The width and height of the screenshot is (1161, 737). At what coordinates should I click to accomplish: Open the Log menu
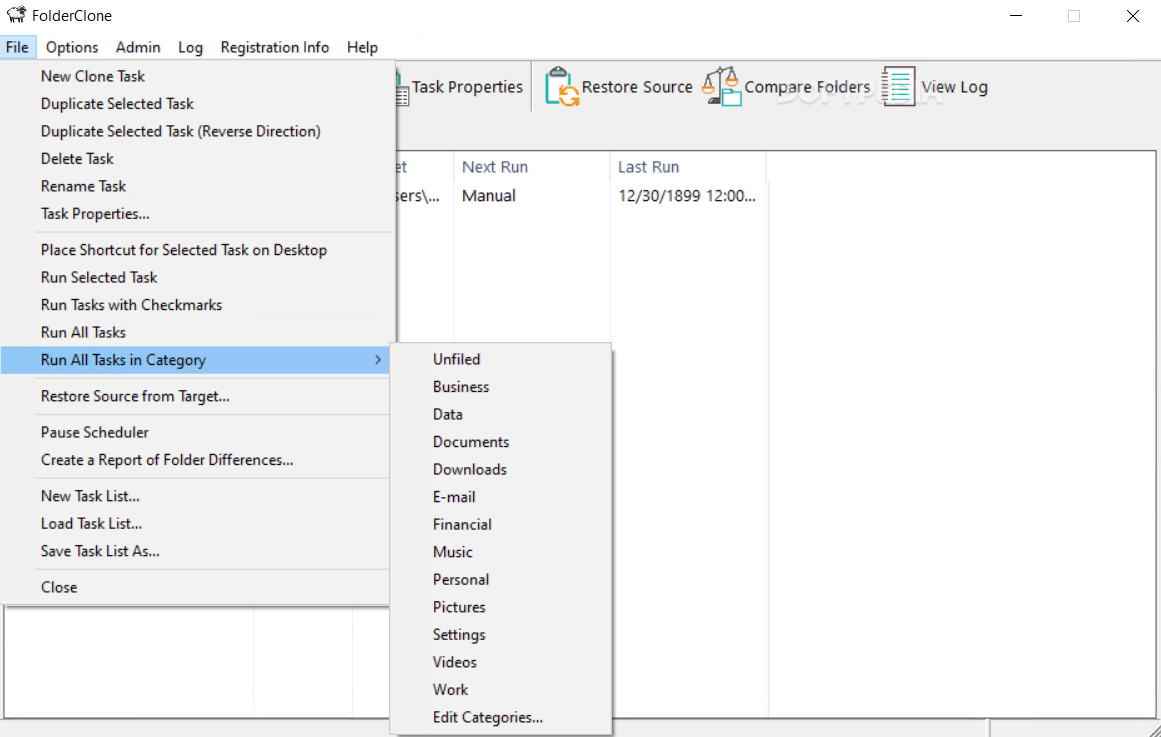pyautogui.click(x=190, y=47)
